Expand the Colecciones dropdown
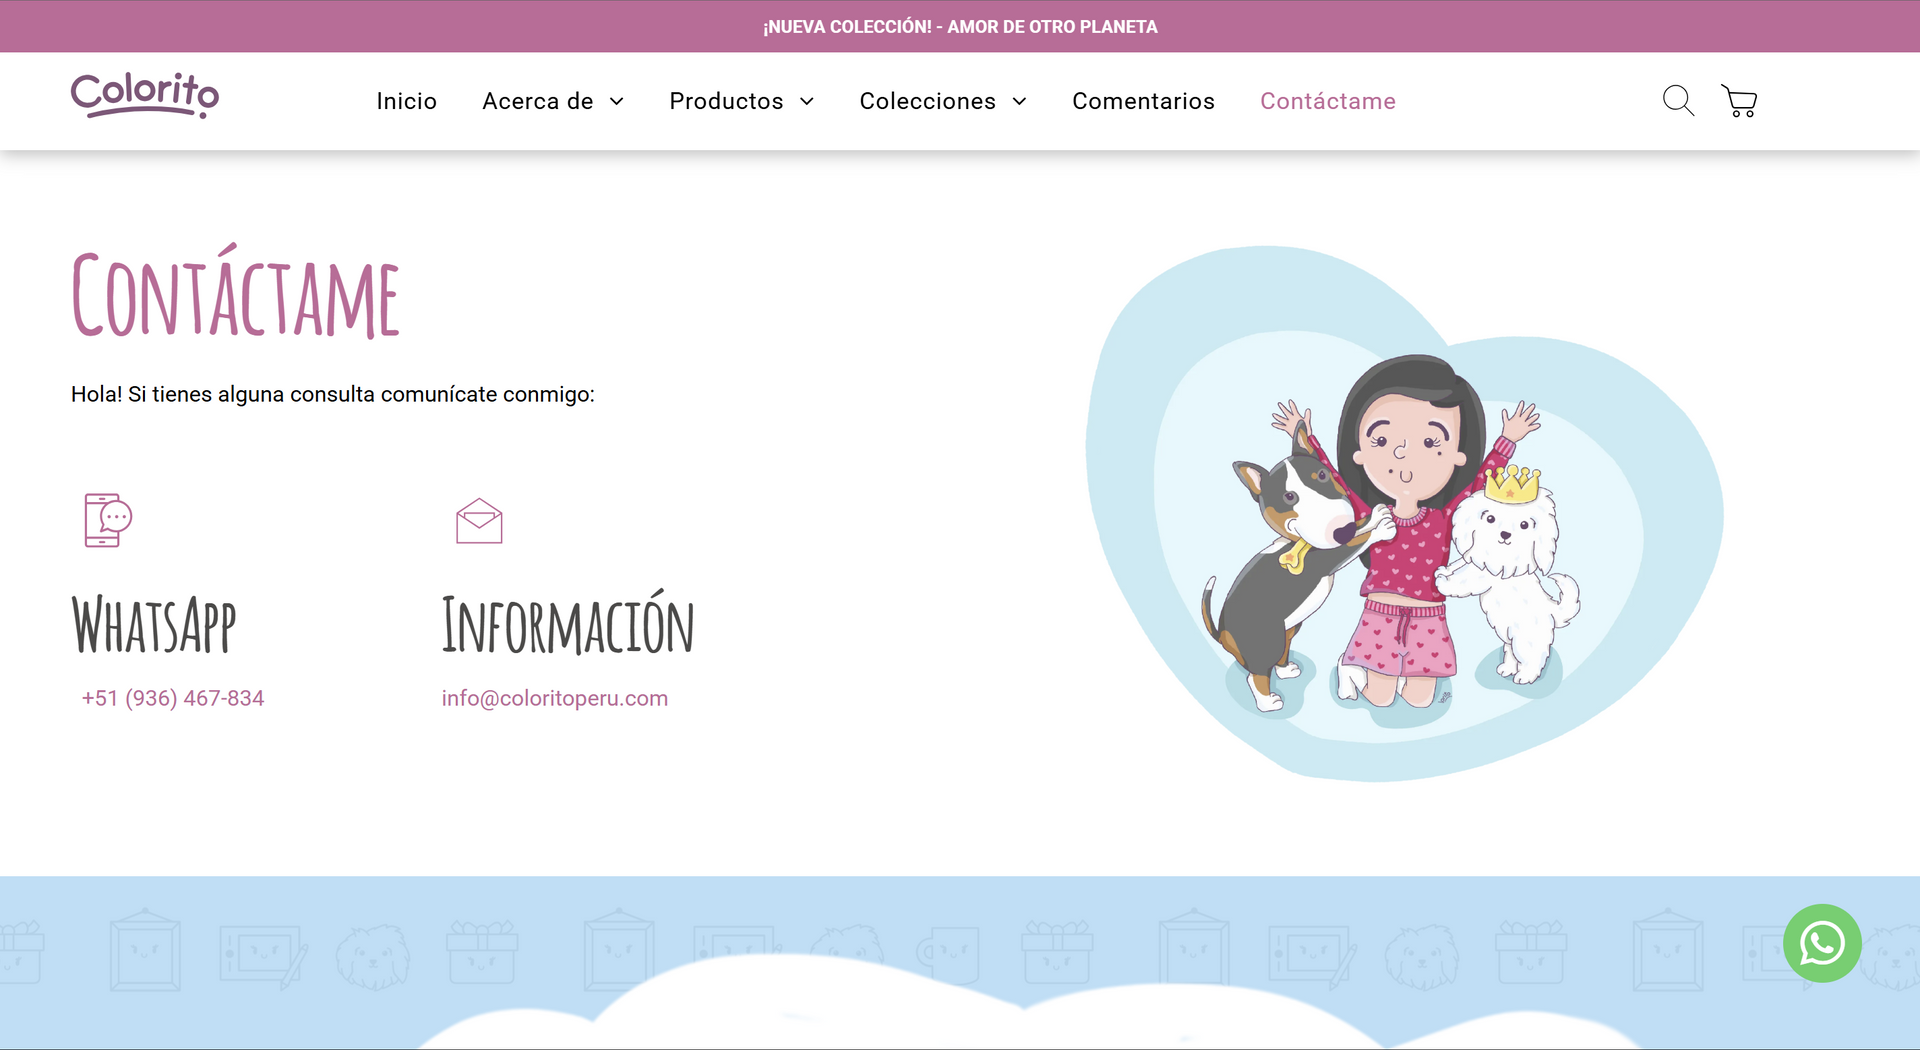The width and height of the screenshot is (1920, 1050). (x=942, y=101)
